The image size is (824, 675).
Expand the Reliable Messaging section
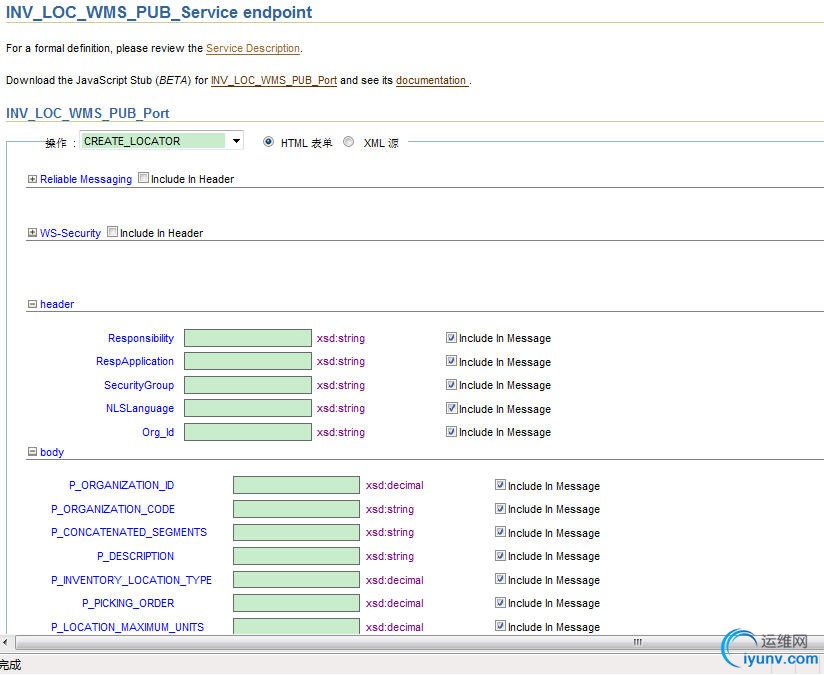(x=33, y=179)
